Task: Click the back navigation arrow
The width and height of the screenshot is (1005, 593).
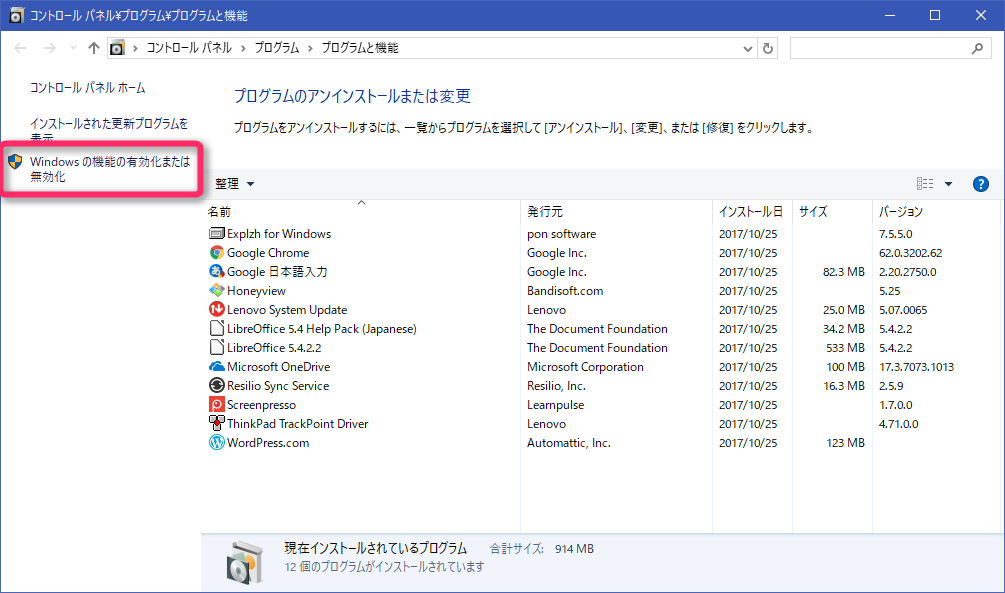Action: 21,48
